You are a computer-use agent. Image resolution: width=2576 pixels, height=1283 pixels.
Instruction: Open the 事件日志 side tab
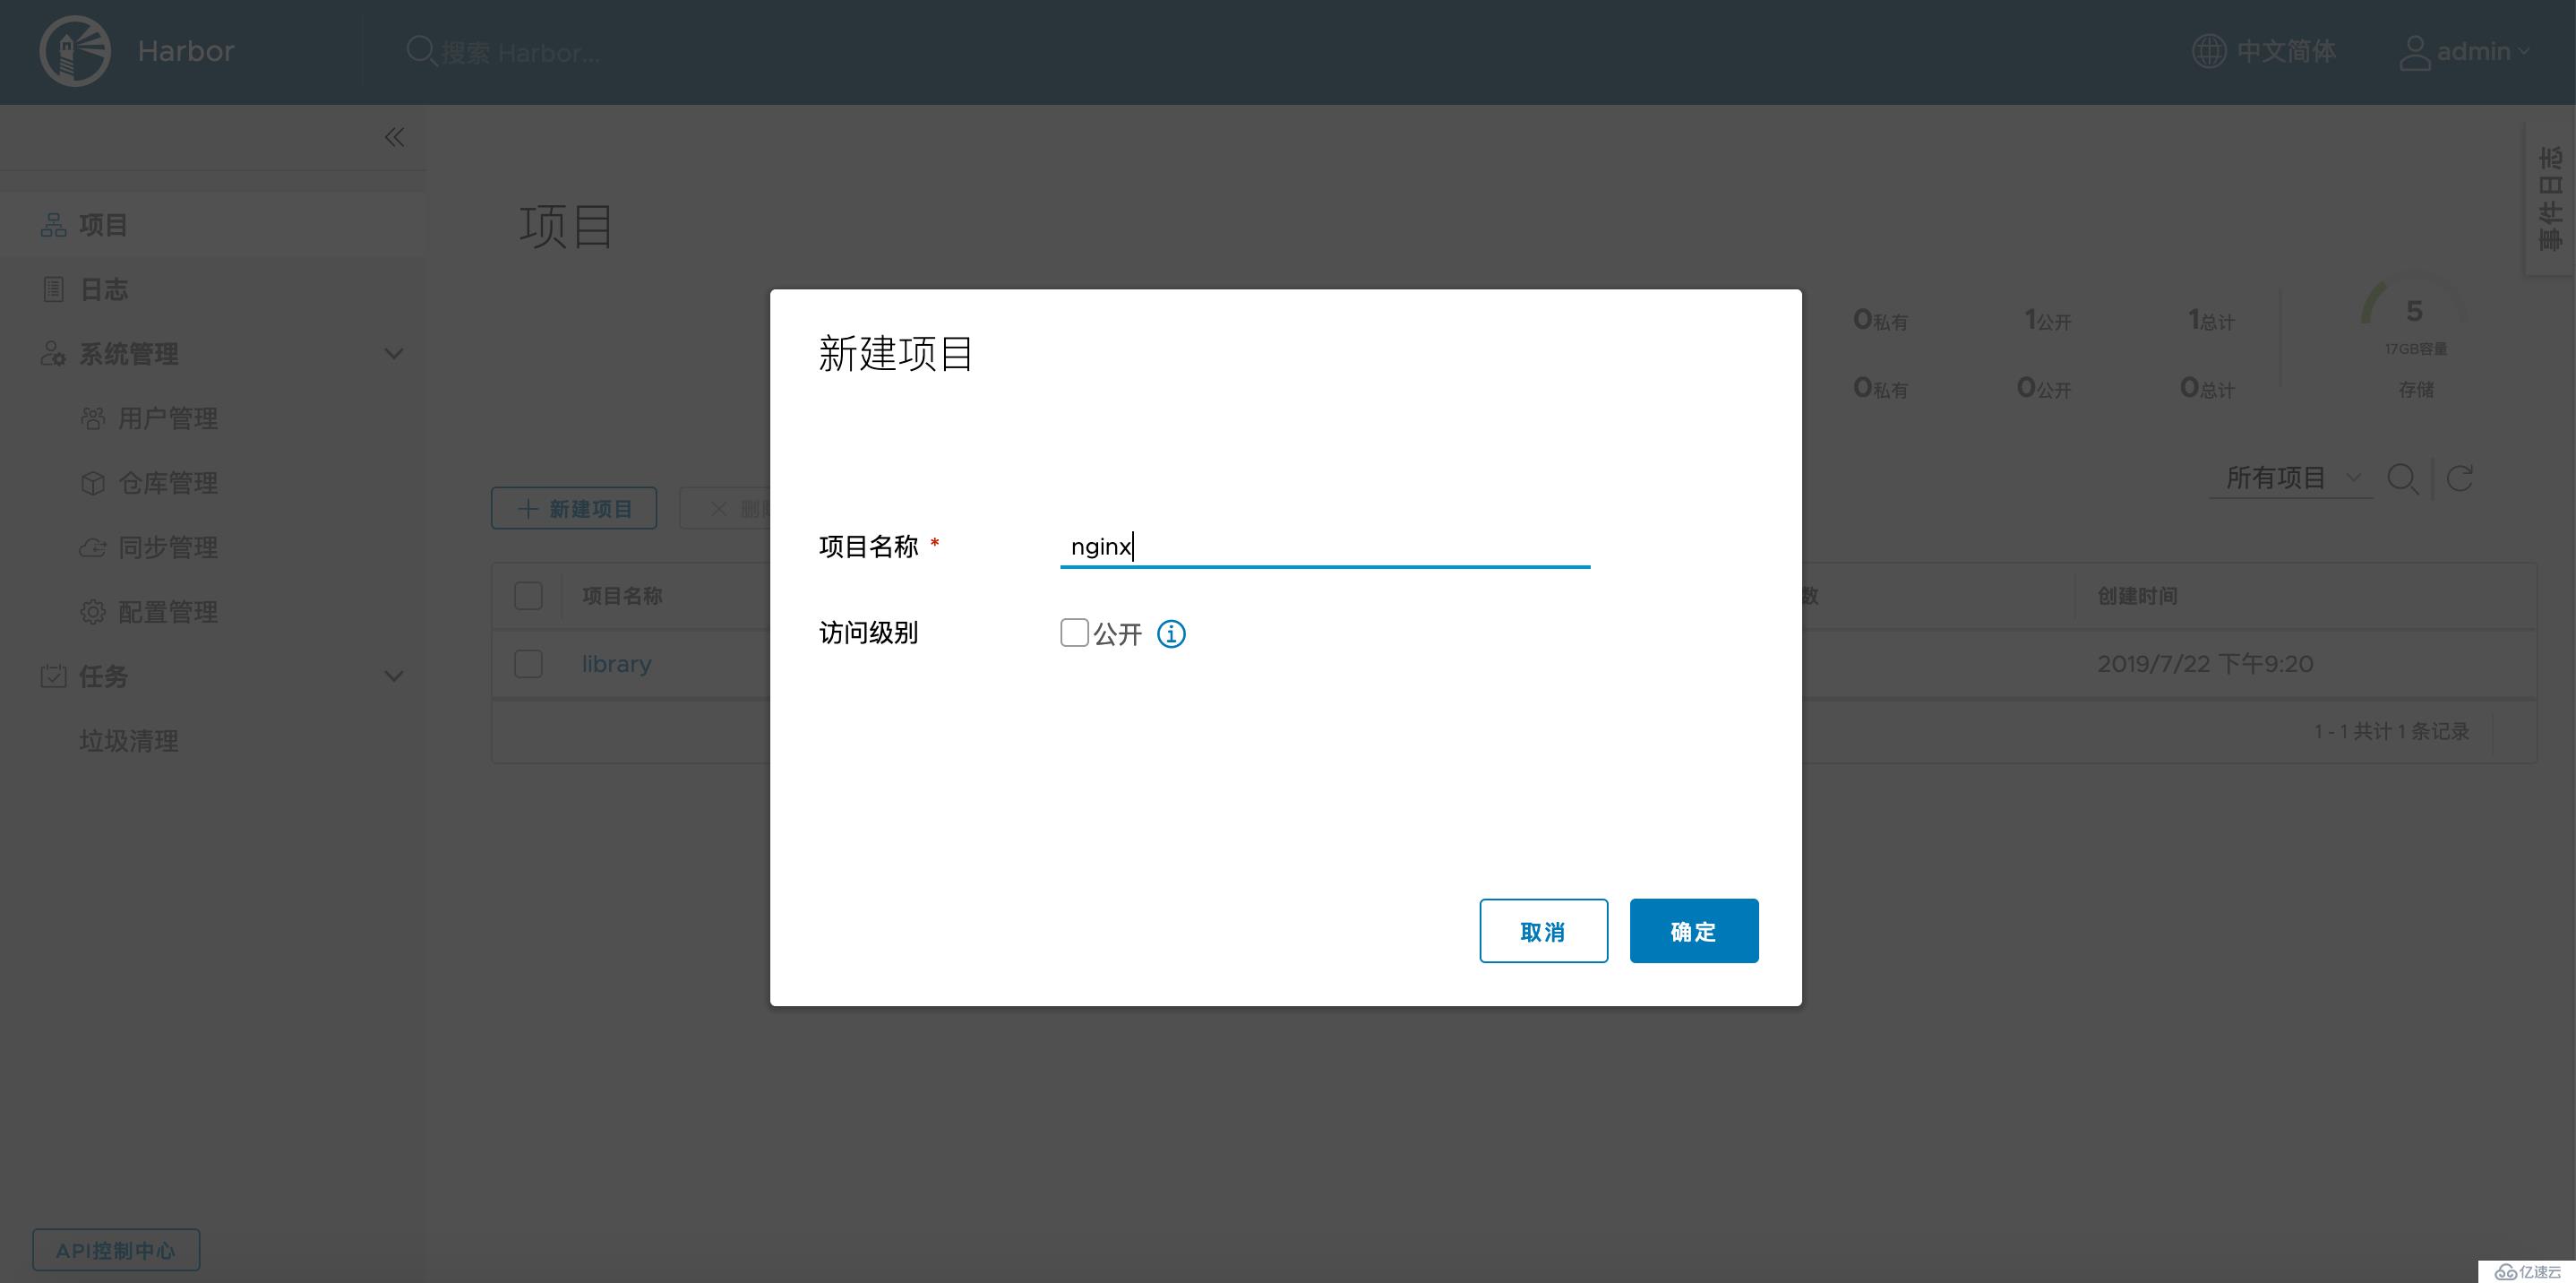[2551, 198]
